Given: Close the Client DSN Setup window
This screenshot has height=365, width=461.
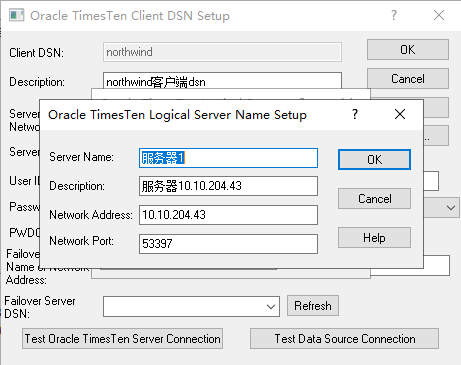Looking at the screenshot, I should tap(439, 15).
